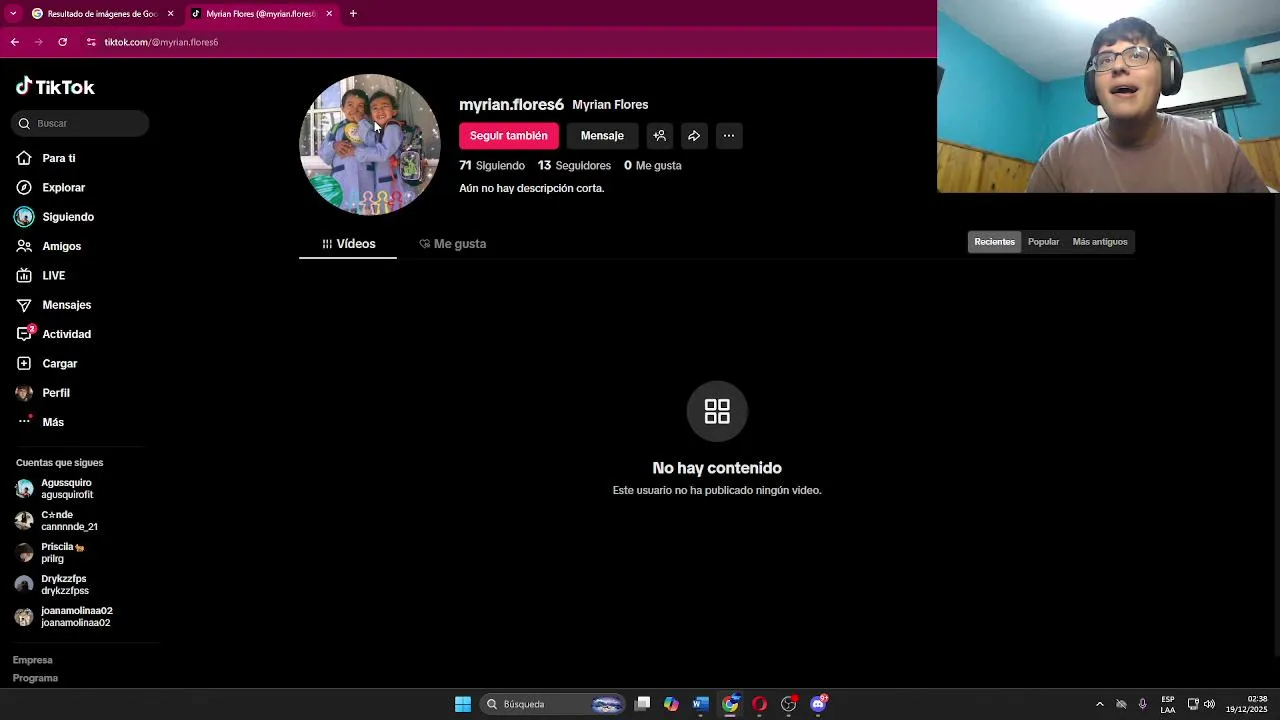Expand Empresa footer section

(x=32, y=660)
